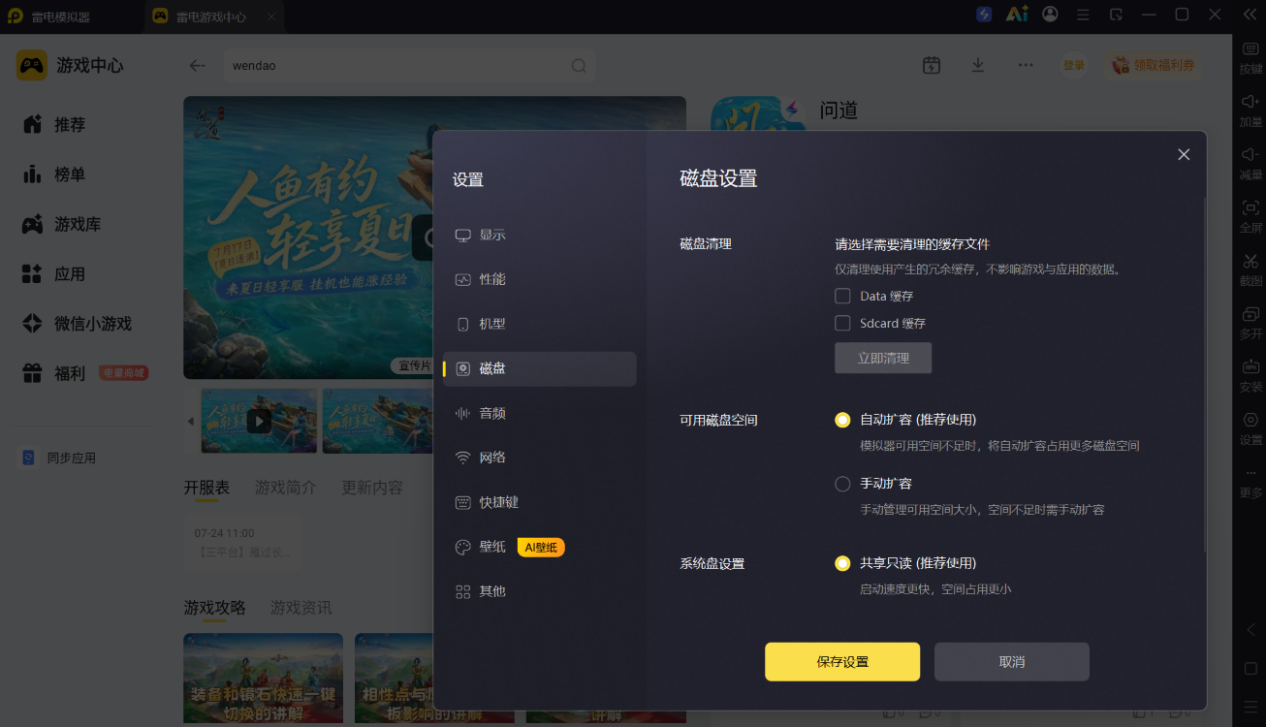Click the magnifier search icon
The image size is (1266, 727).
click(x=578, y=66)
